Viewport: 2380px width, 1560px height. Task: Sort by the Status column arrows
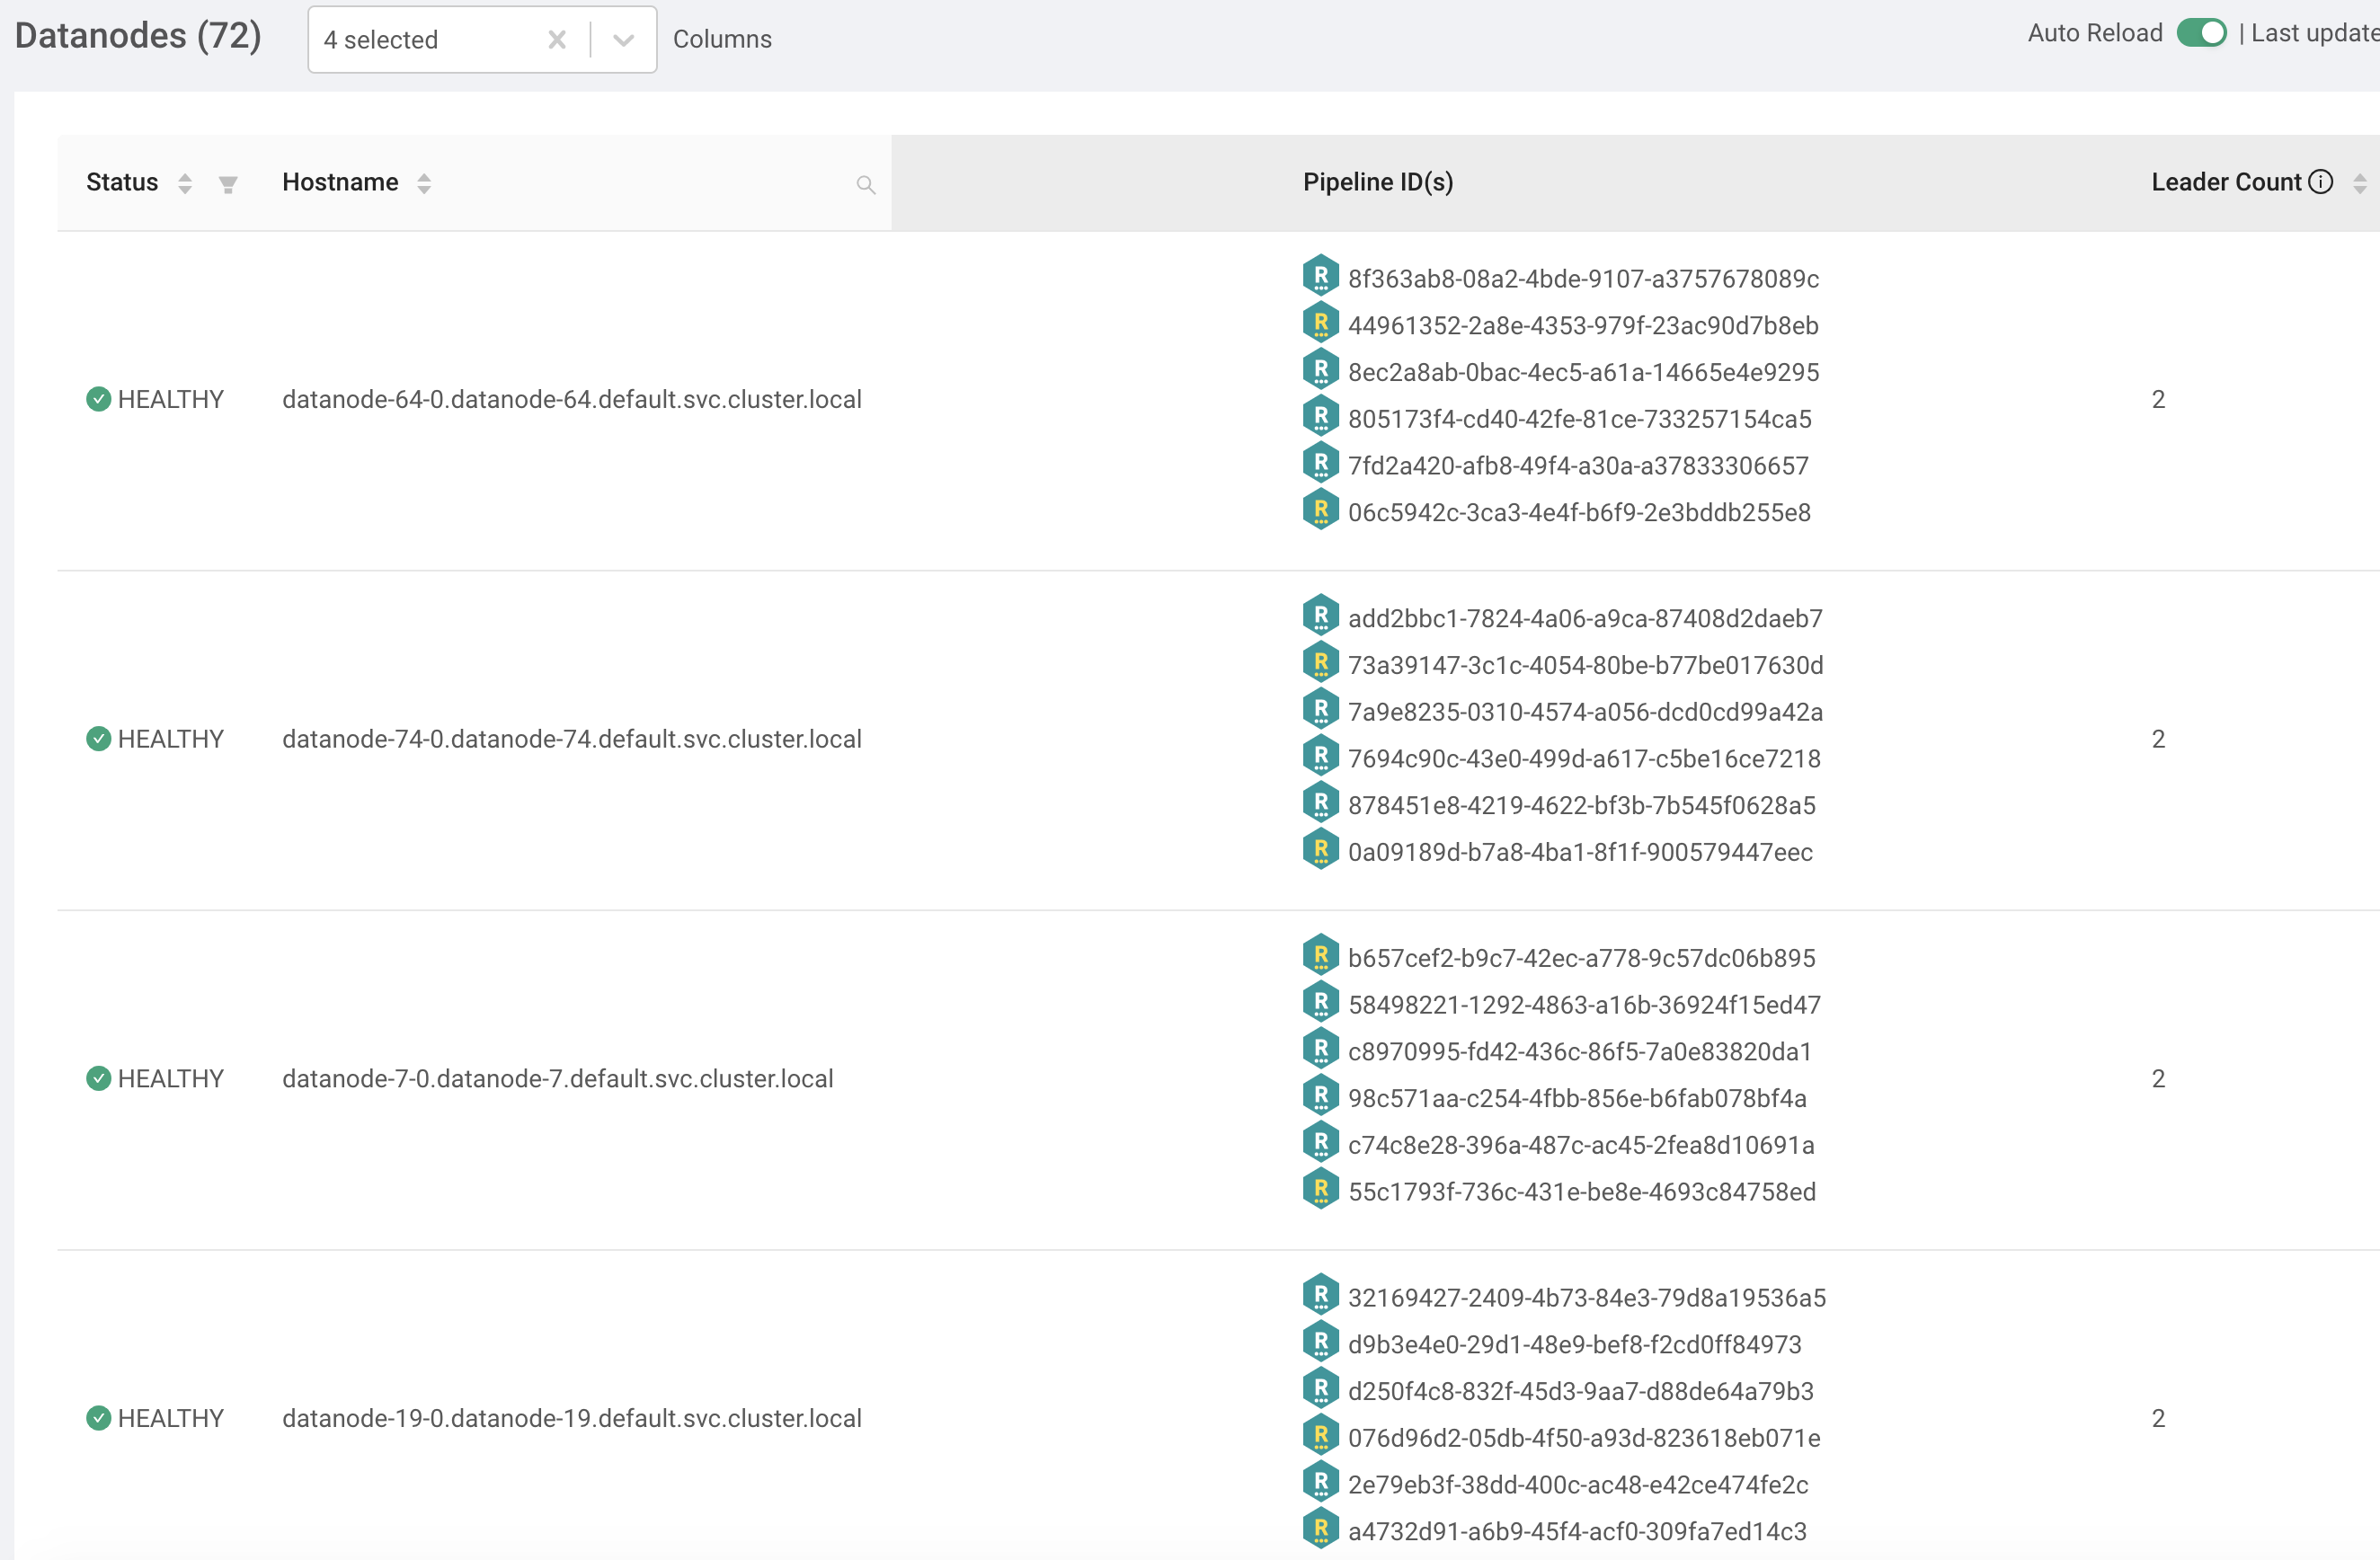click(x=185, y=183)
